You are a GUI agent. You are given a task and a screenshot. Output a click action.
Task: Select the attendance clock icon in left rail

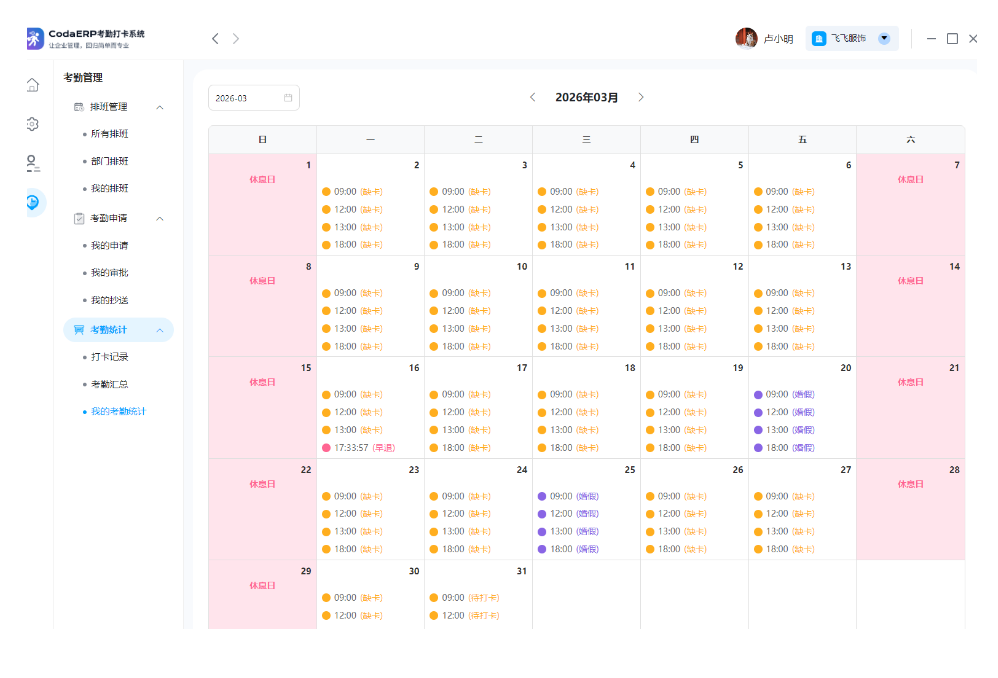coord(33,203)
